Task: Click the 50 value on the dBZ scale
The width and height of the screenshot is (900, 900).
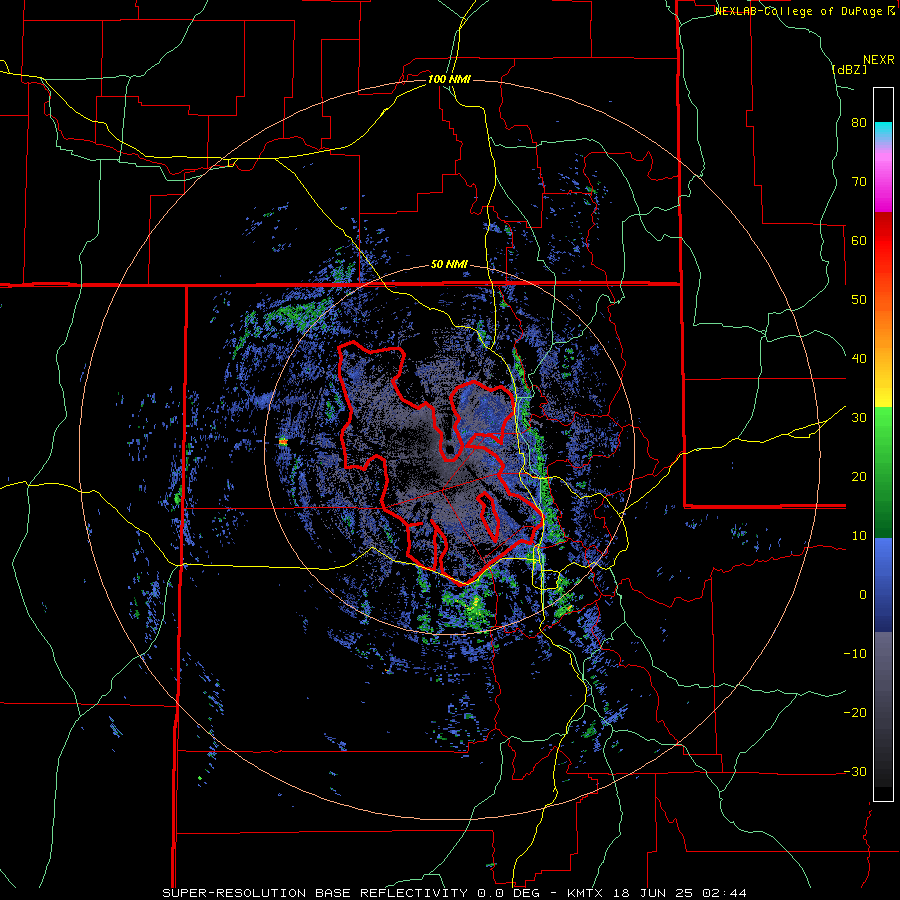Action: (859, 300)
